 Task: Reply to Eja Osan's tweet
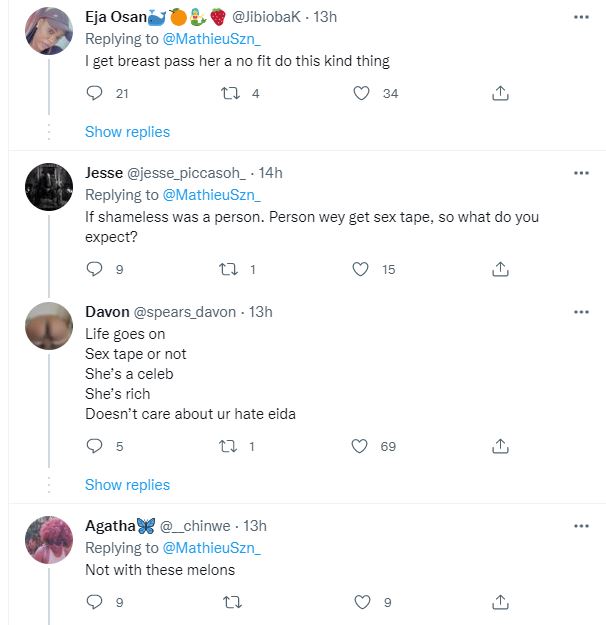pyautogui.click(x=95, y=93)
